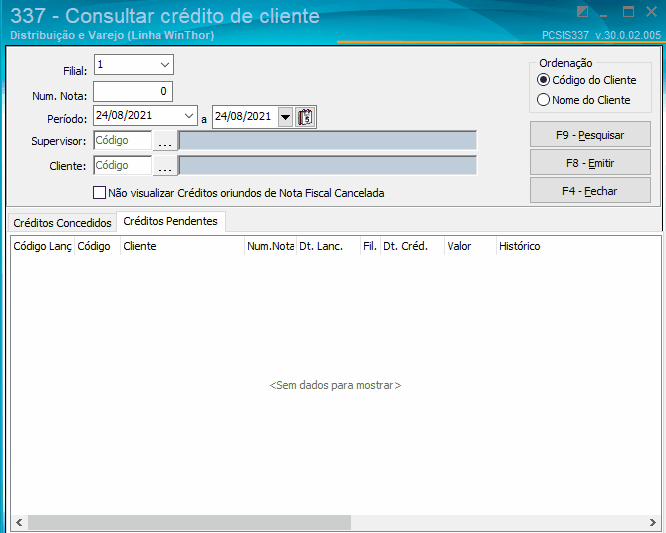Screen dimensions: 666x533
Task: Close the window with the X icon
Action: point(651,11)
